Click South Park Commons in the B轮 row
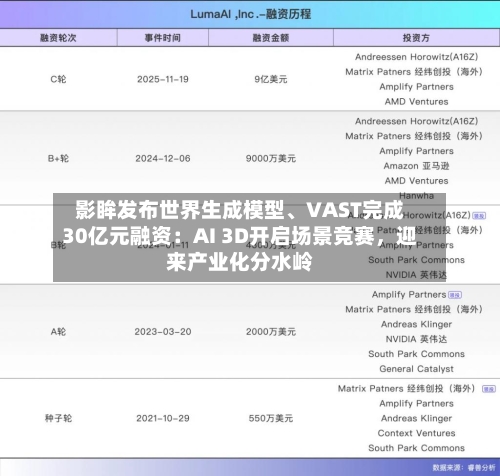Screen dimensions: 500x476 point(416,260)
